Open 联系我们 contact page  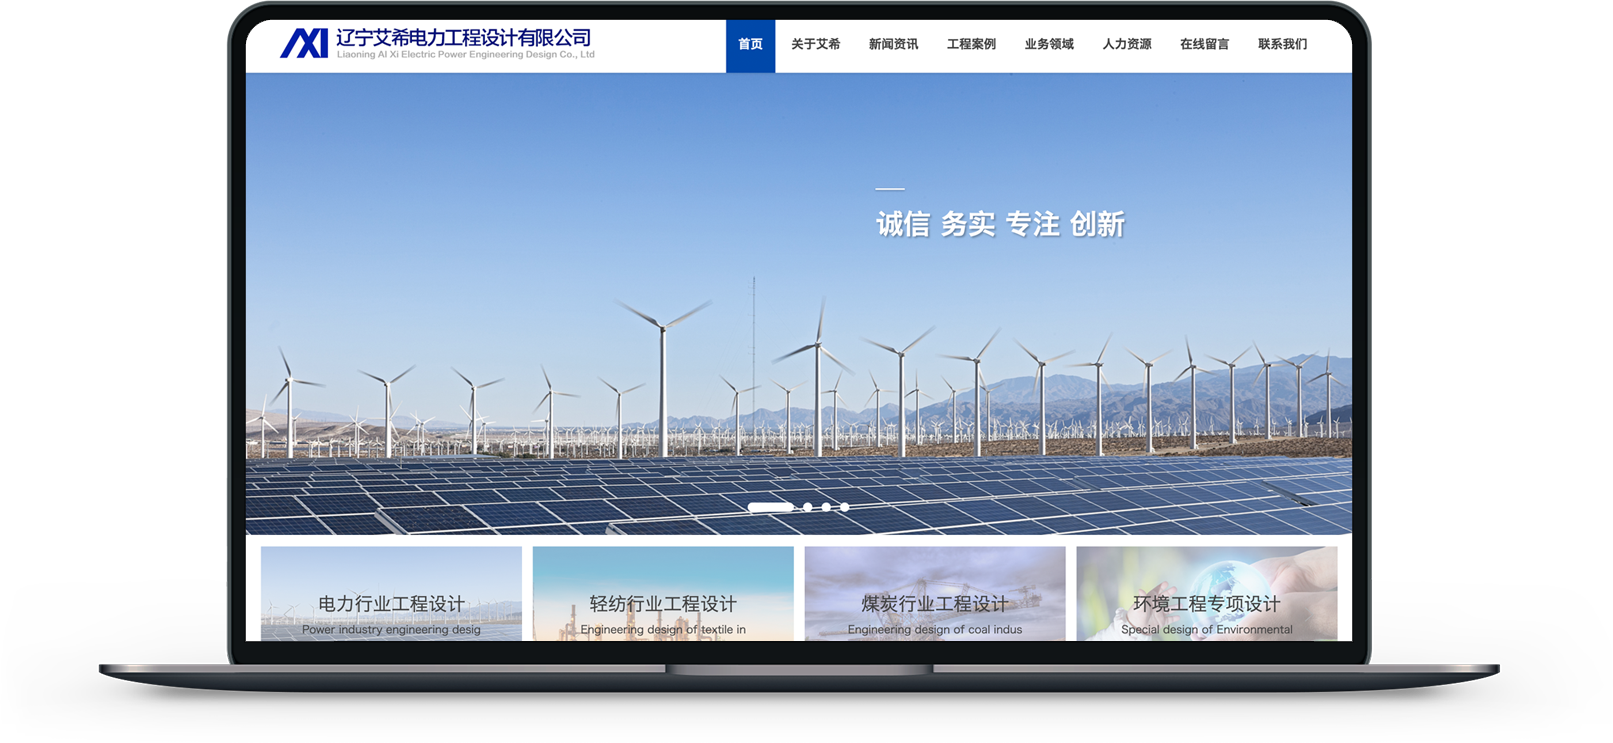tap(1282, 44)
